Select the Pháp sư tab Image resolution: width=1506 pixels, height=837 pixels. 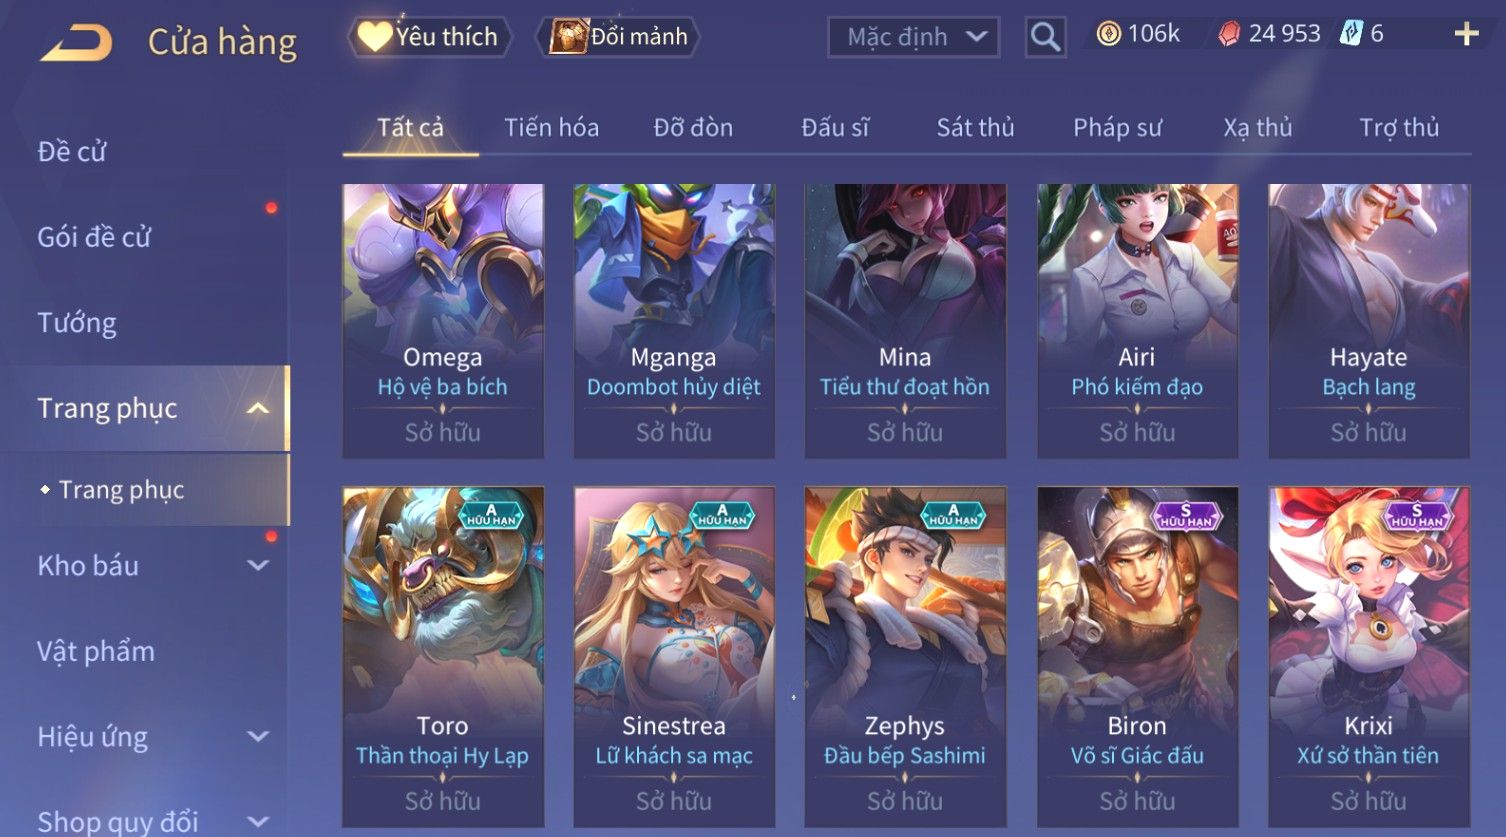[x=1117, y=127]
